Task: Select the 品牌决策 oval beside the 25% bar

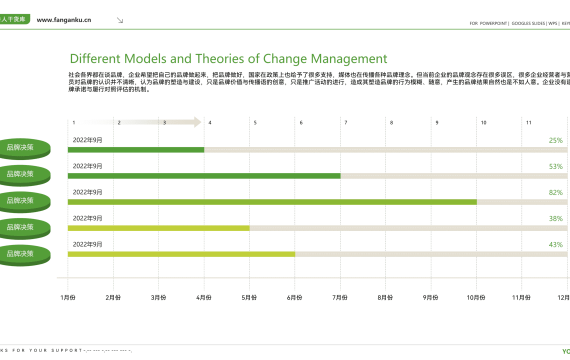Action: pyautogui.click(x=24, y=149)
